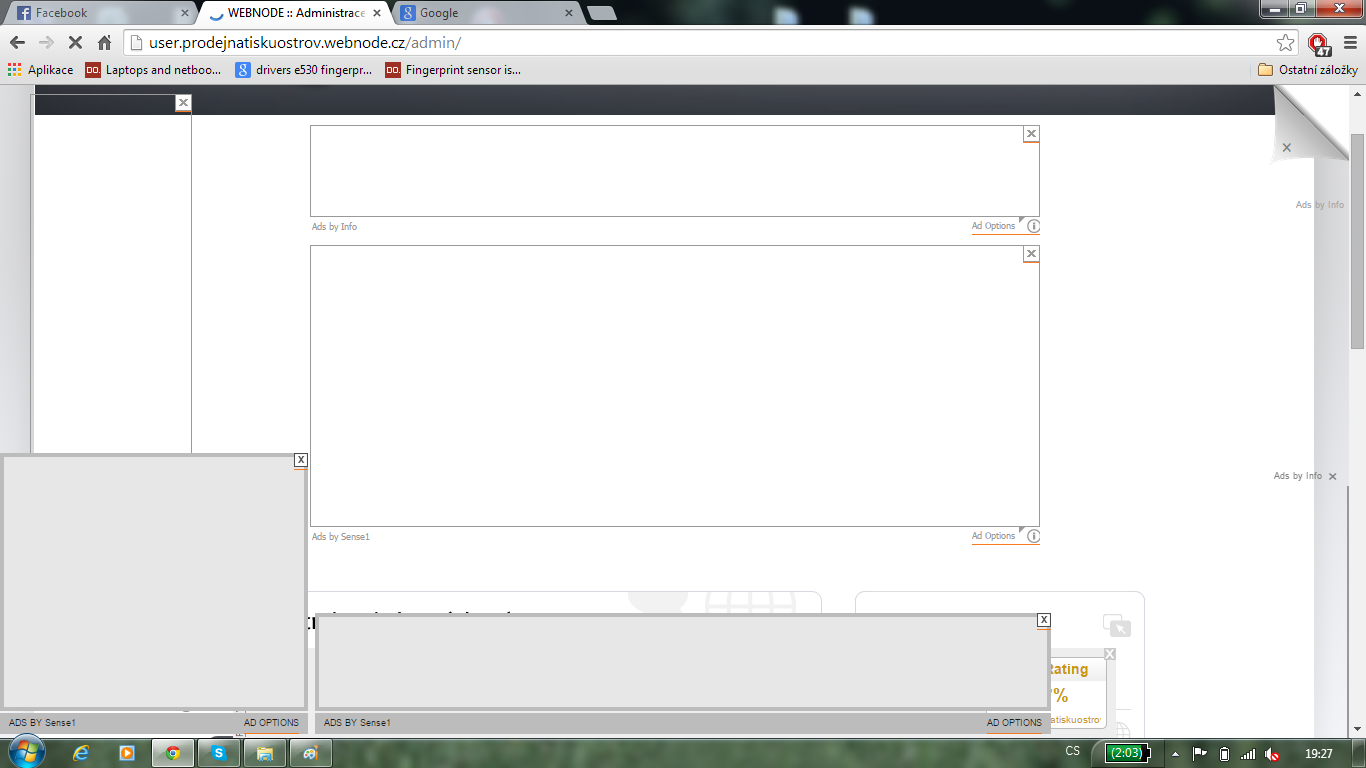Stop the page from loading
The width and height of the screenshot is (1366, 768).
(x=75, y=43)
